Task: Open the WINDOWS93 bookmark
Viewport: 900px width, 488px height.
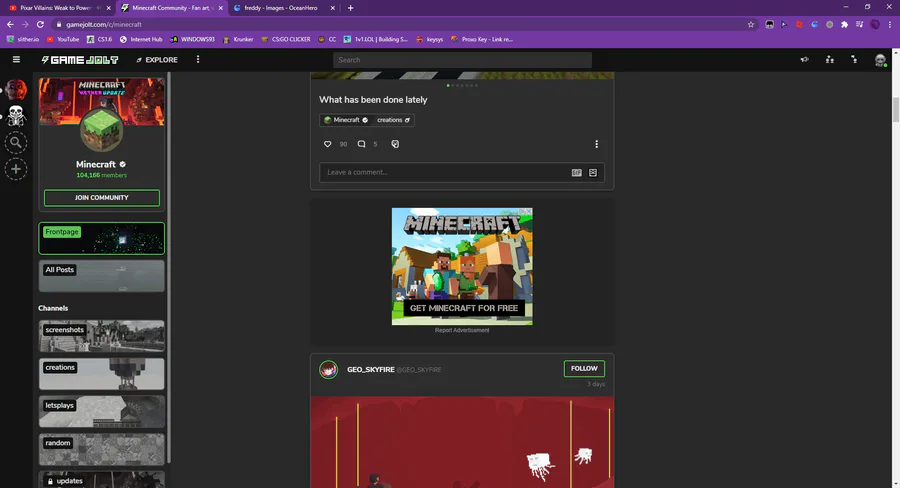Action: coord(192,40)
